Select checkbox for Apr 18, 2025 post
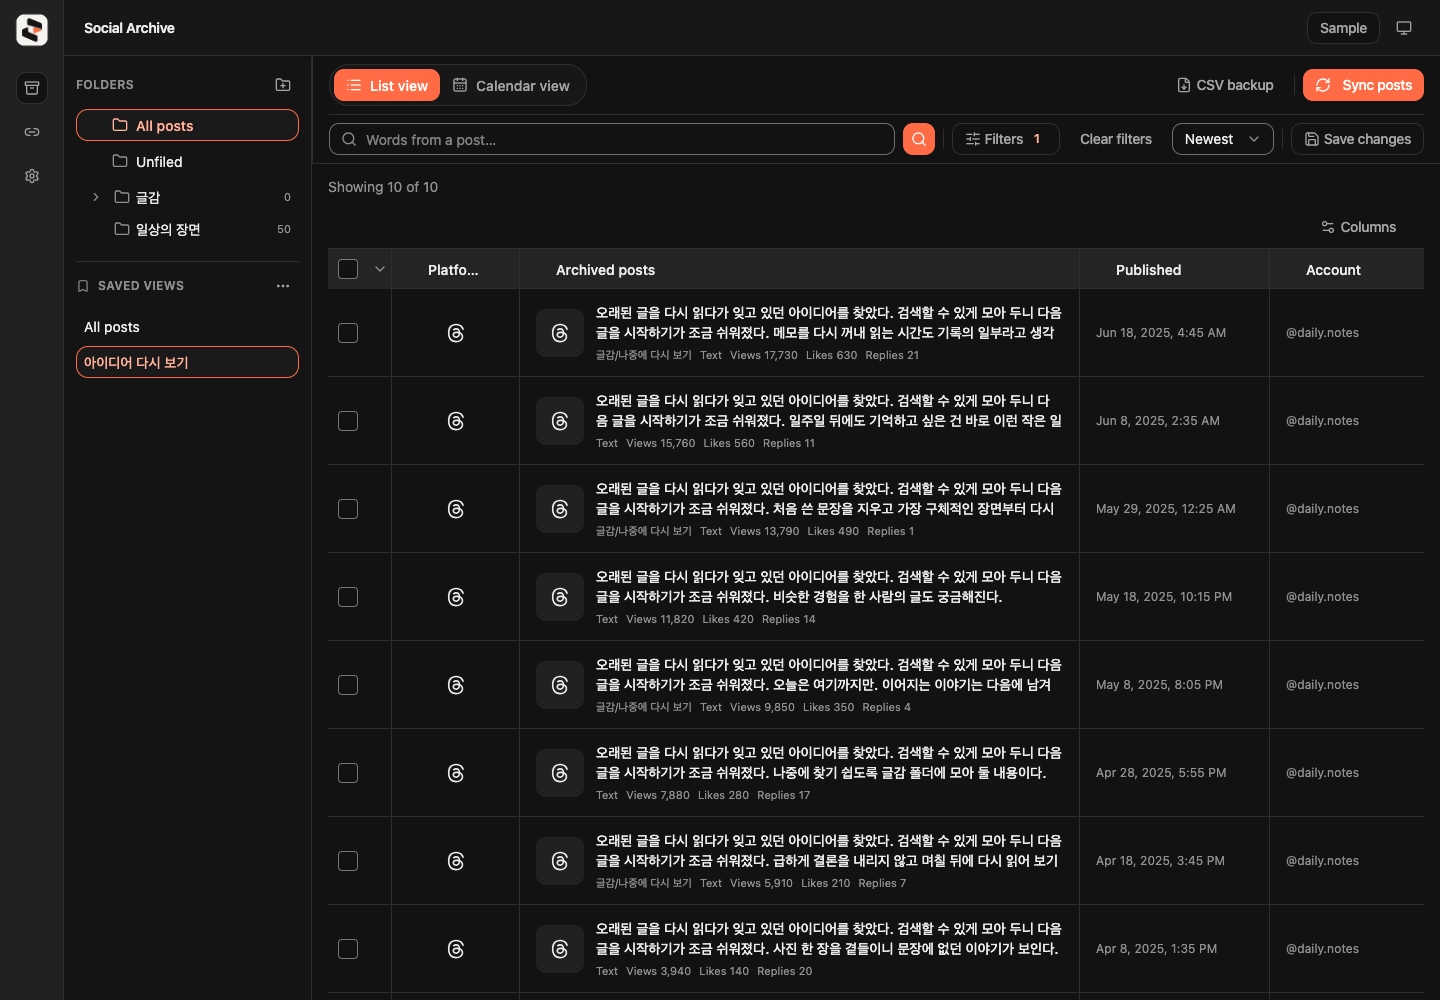The width and height of the screenshot is (1440, 1000). [x=348, y=861]
